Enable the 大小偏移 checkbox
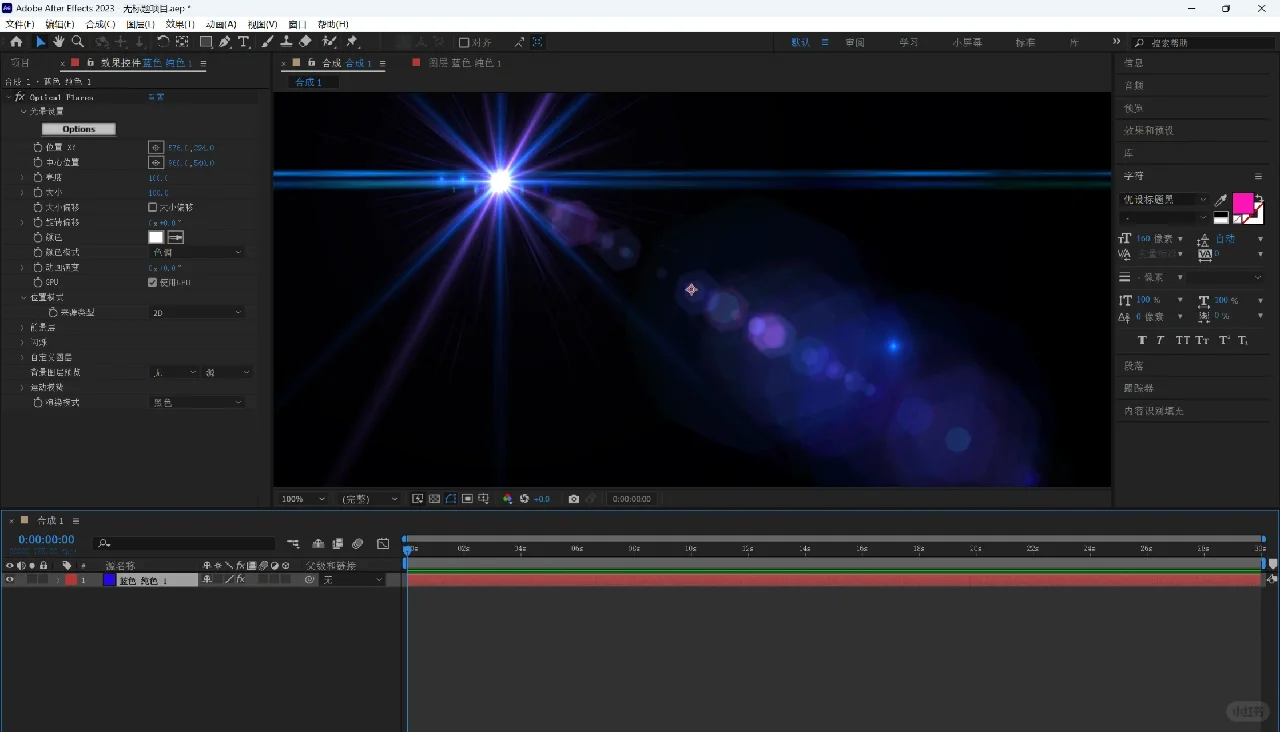1280x732 pixels. pos(153,208)
